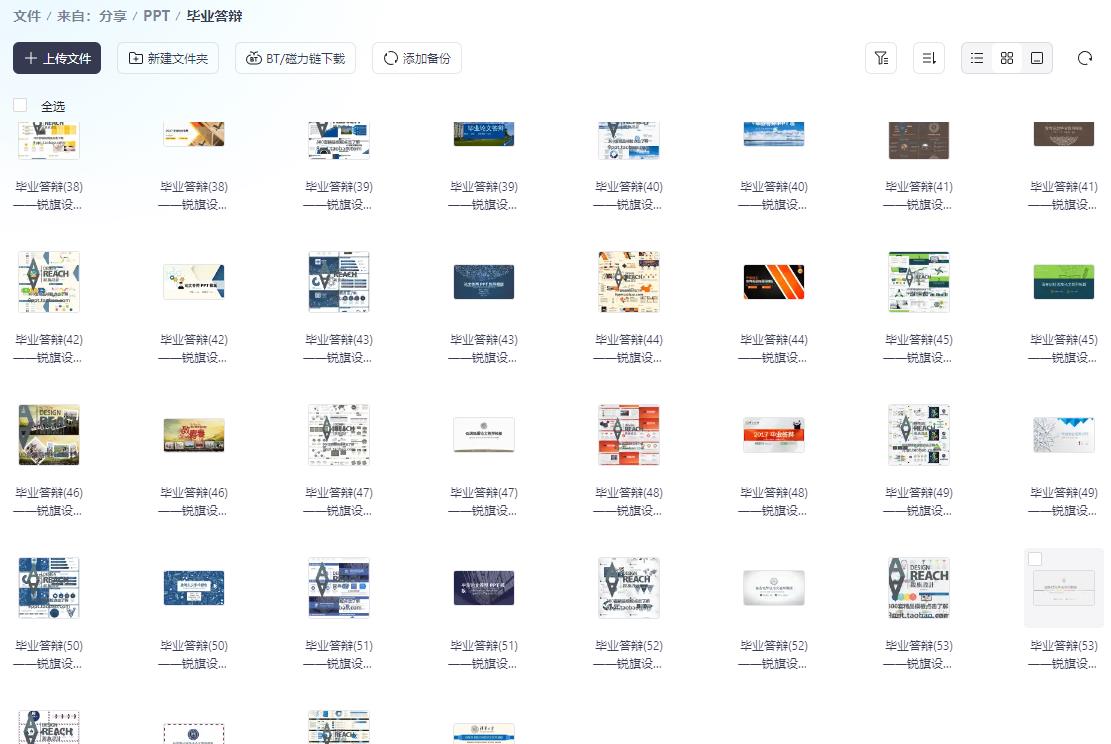
Task: Open 毕业答辩(49) dark green collage thumbnail
Action: (x=919, y=435)
